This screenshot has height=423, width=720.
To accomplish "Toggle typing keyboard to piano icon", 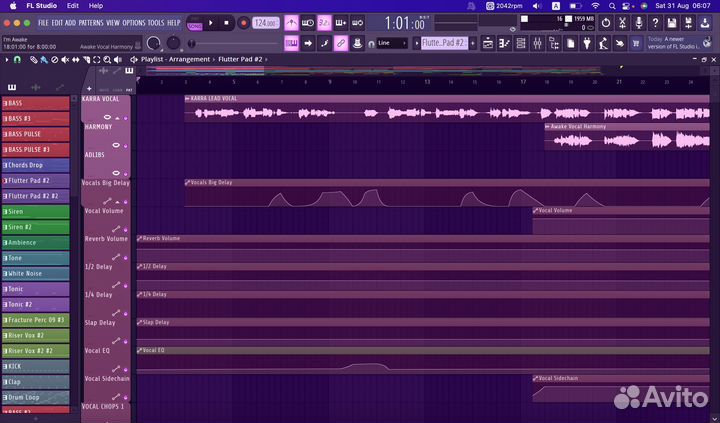I will tap(291, 44).
